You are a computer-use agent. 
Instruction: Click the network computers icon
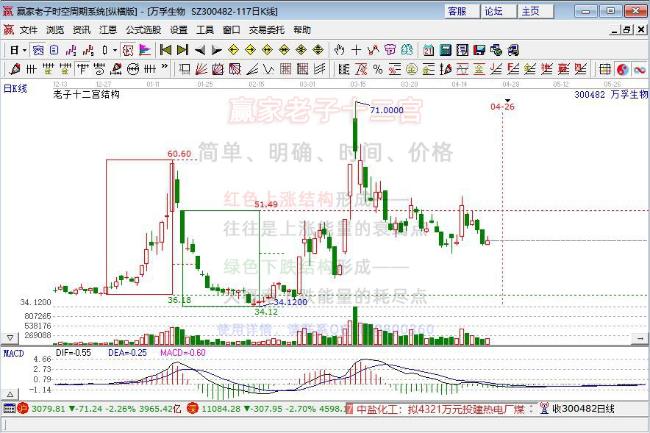click(x=496, y=50)
